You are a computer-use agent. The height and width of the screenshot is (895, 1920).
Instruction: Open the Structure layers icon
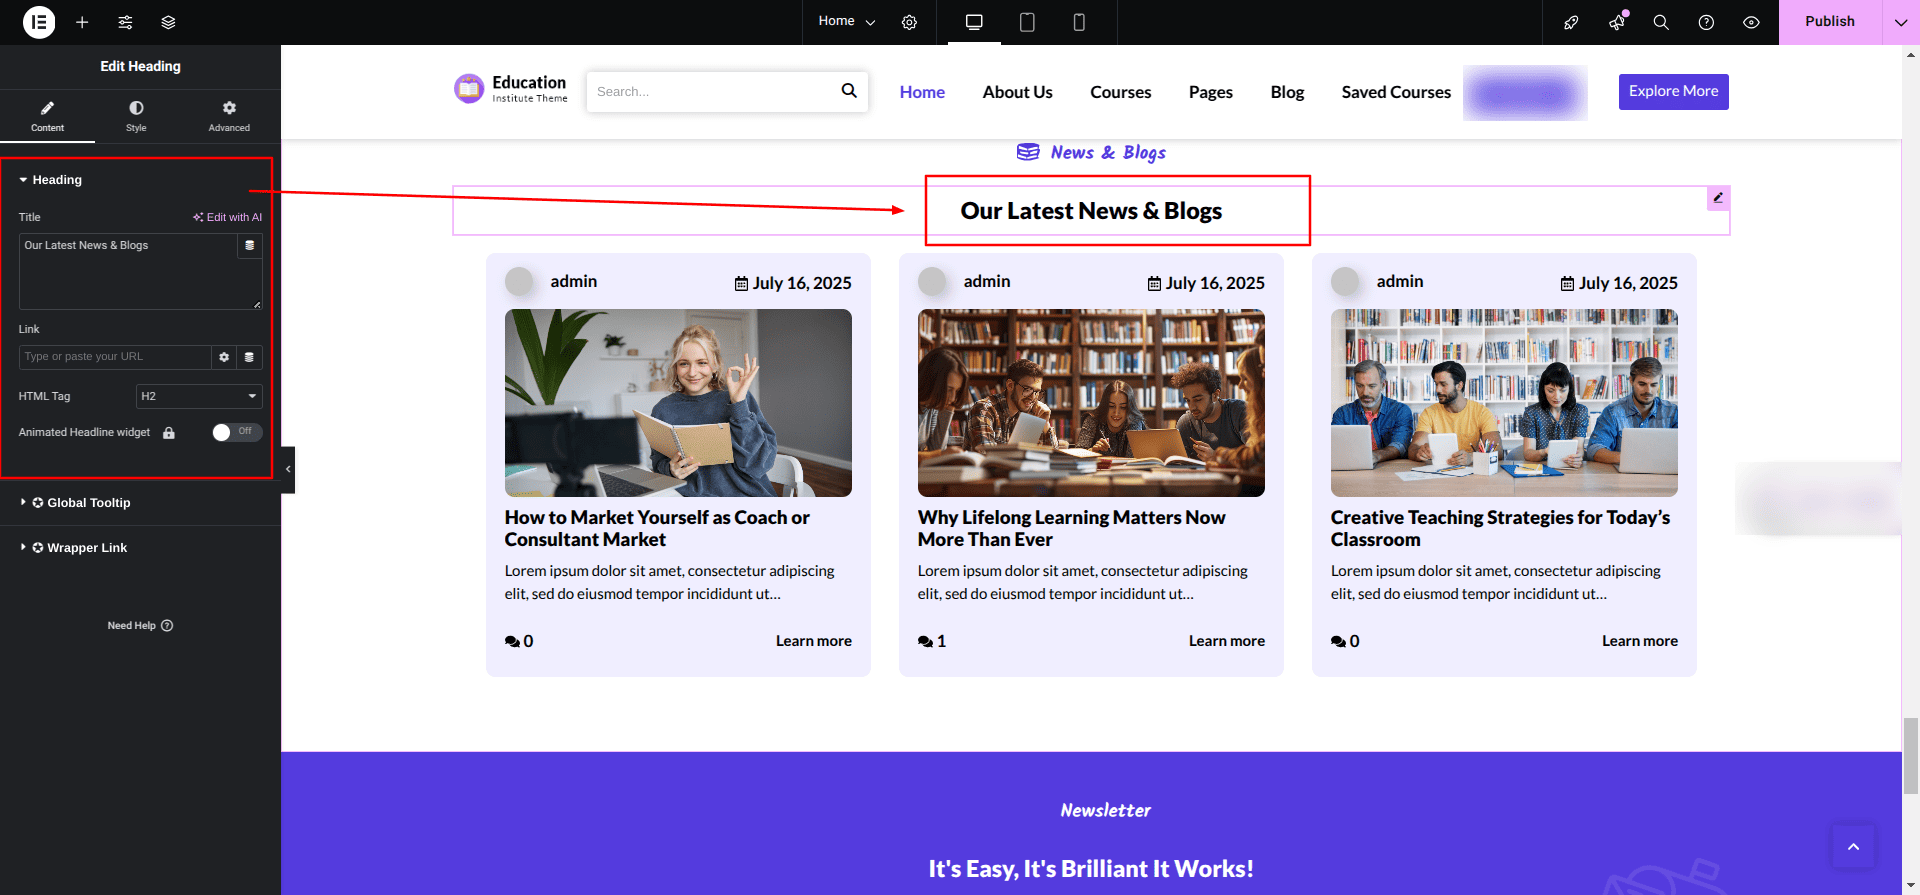[168, 22]
